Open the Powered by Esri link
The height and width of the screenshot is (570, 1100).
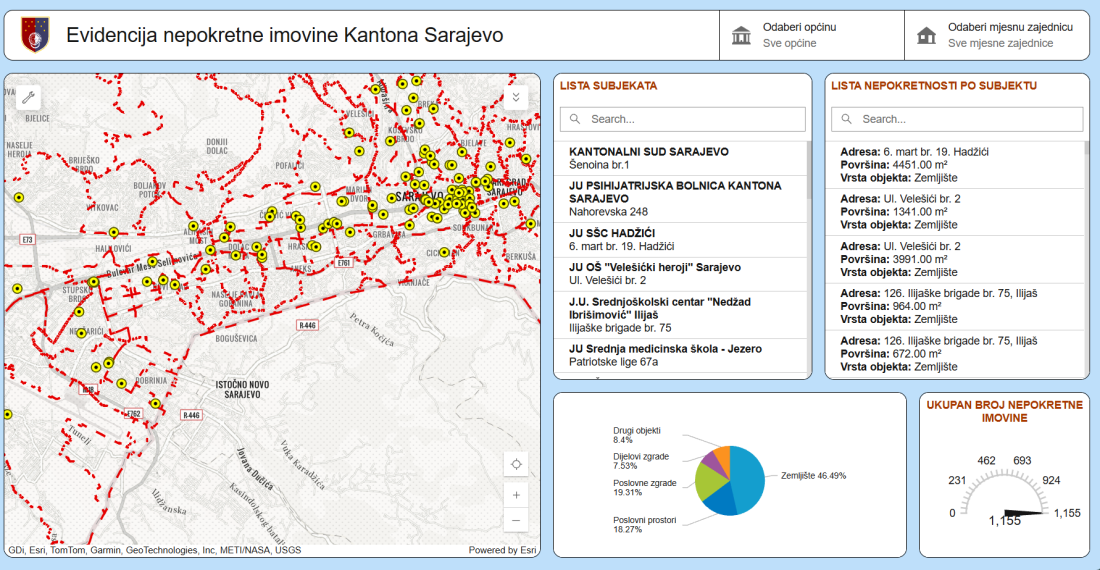502,550
